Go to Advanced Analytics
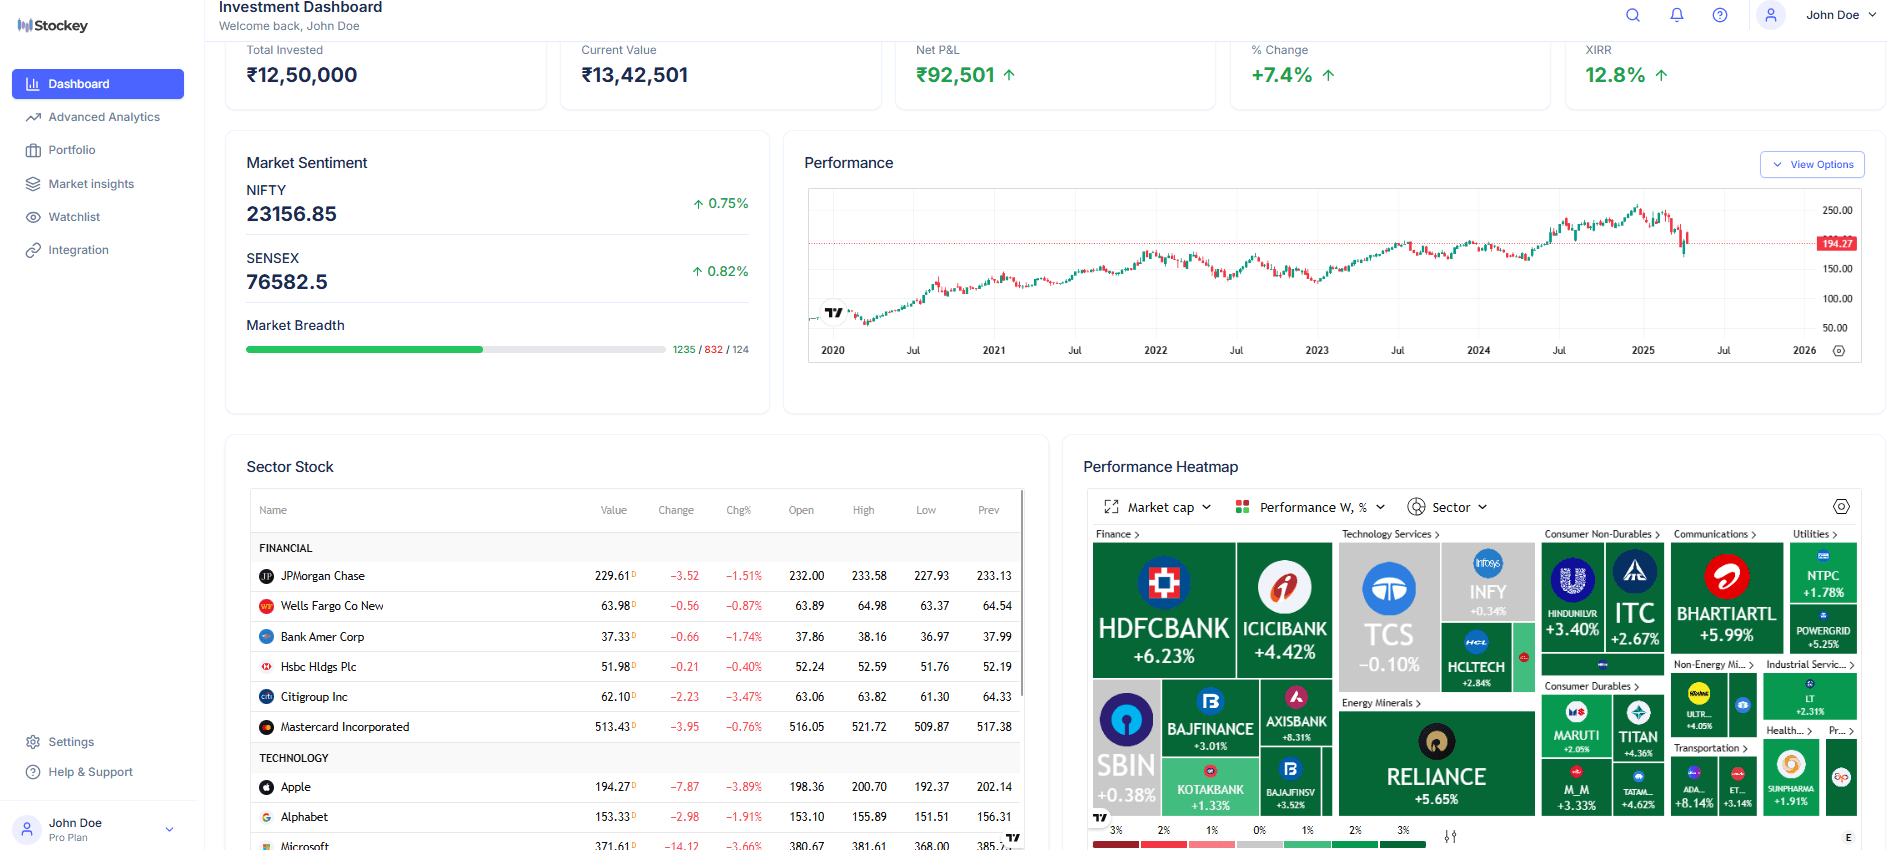Image resolution: width=1887 pixels, height=850 pixels. 98,117
